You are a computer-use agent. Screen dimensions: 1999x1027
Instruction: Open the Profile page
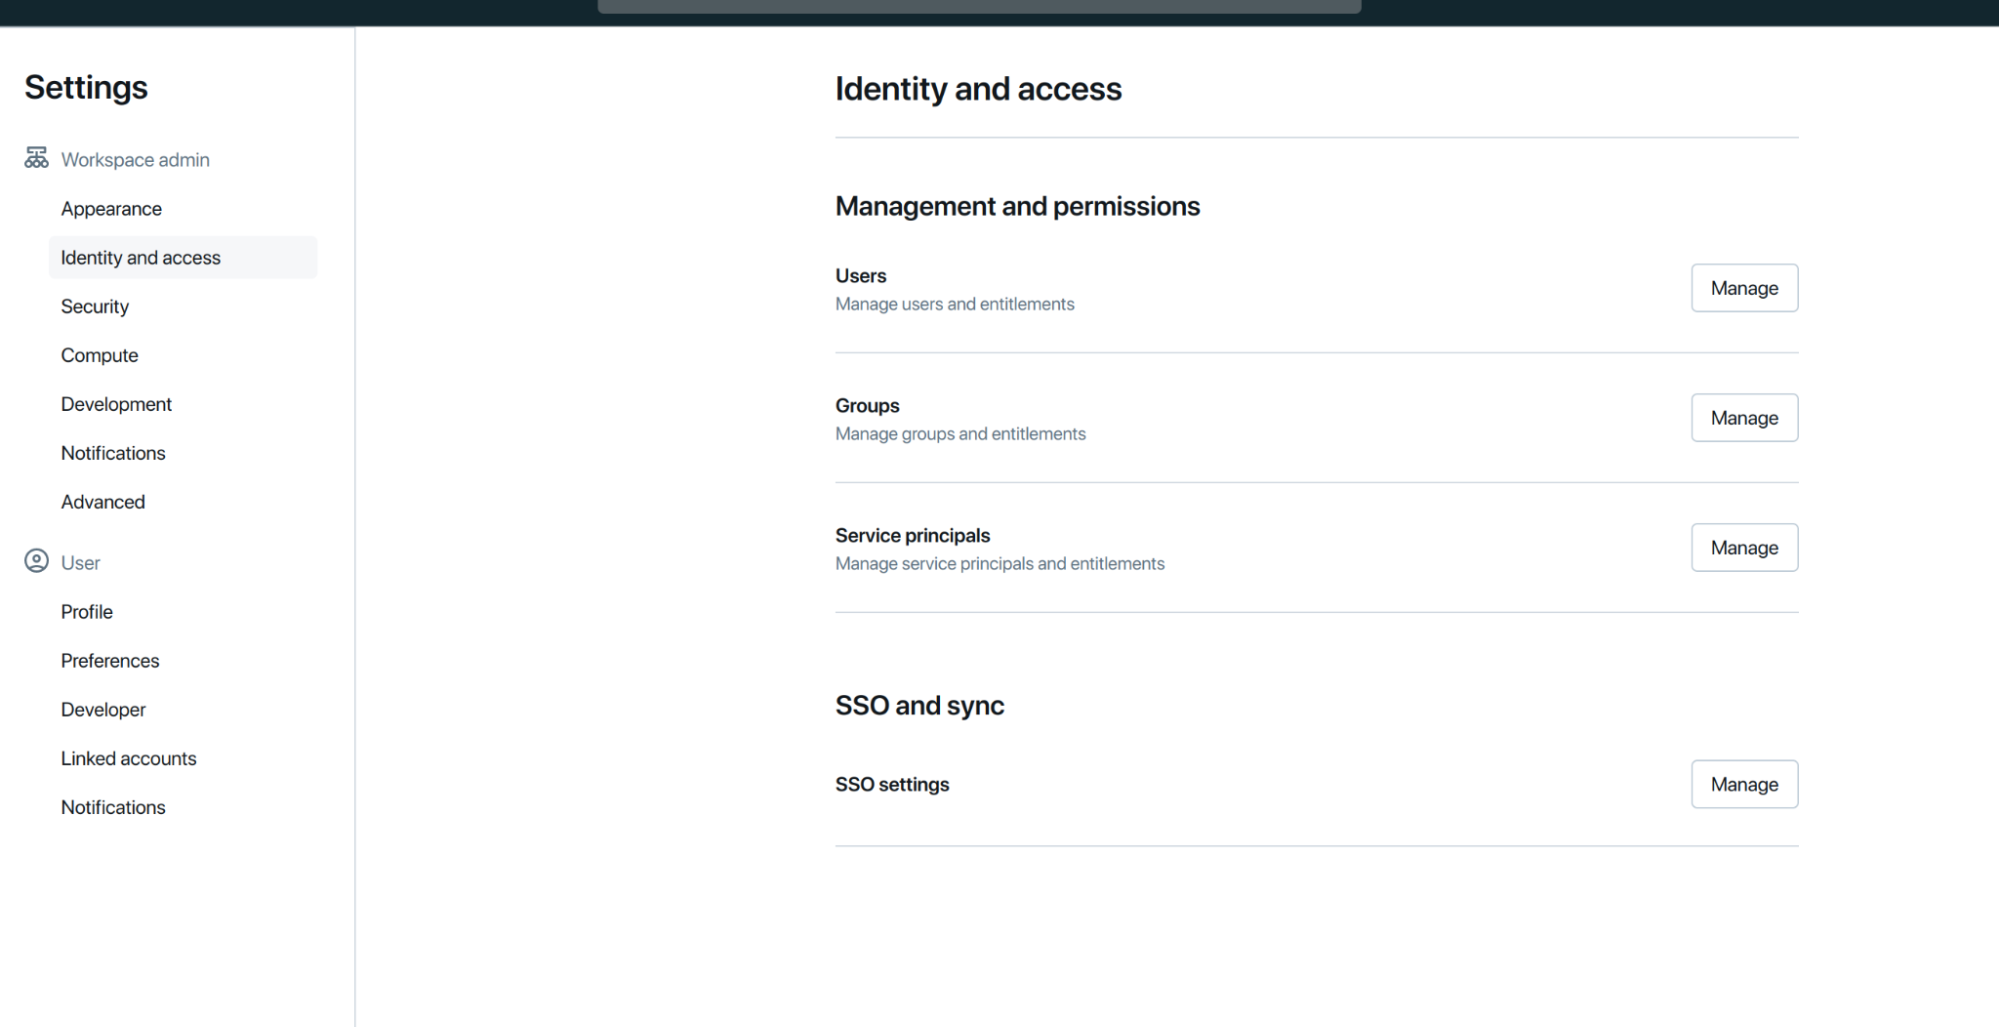pos(87,612)
